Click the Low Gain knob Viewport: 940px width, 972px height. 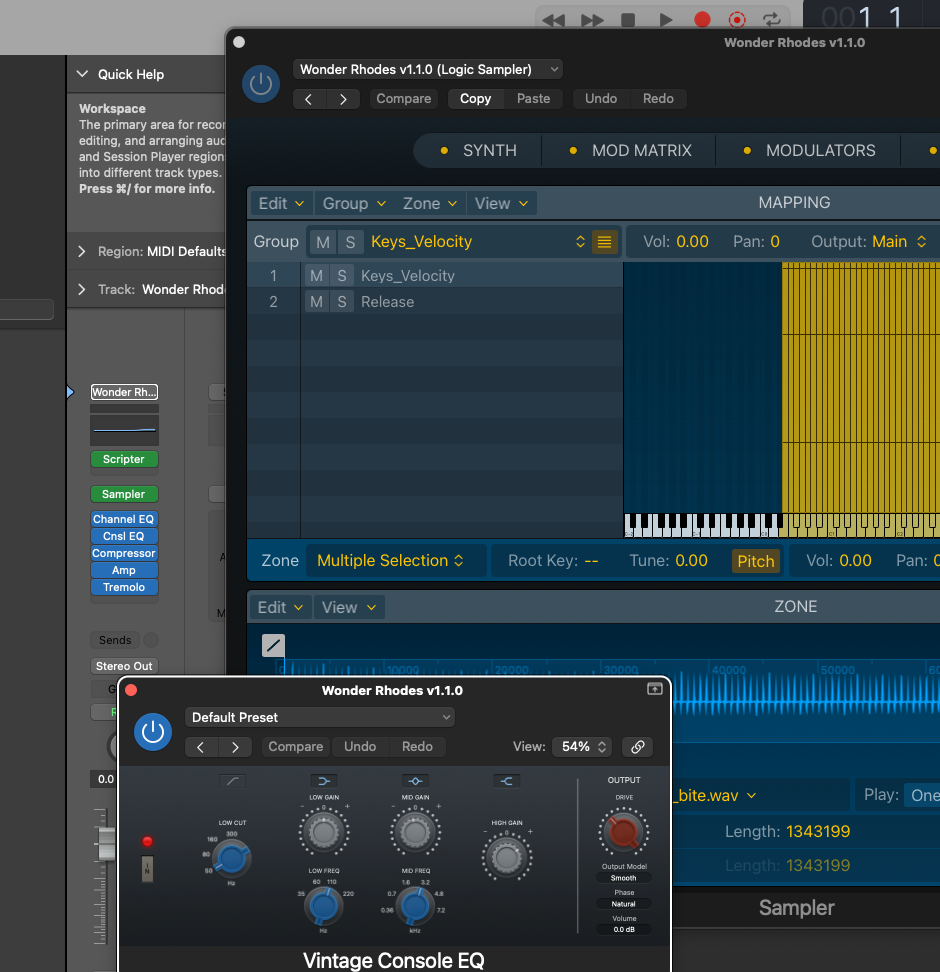tap(324, 833)
